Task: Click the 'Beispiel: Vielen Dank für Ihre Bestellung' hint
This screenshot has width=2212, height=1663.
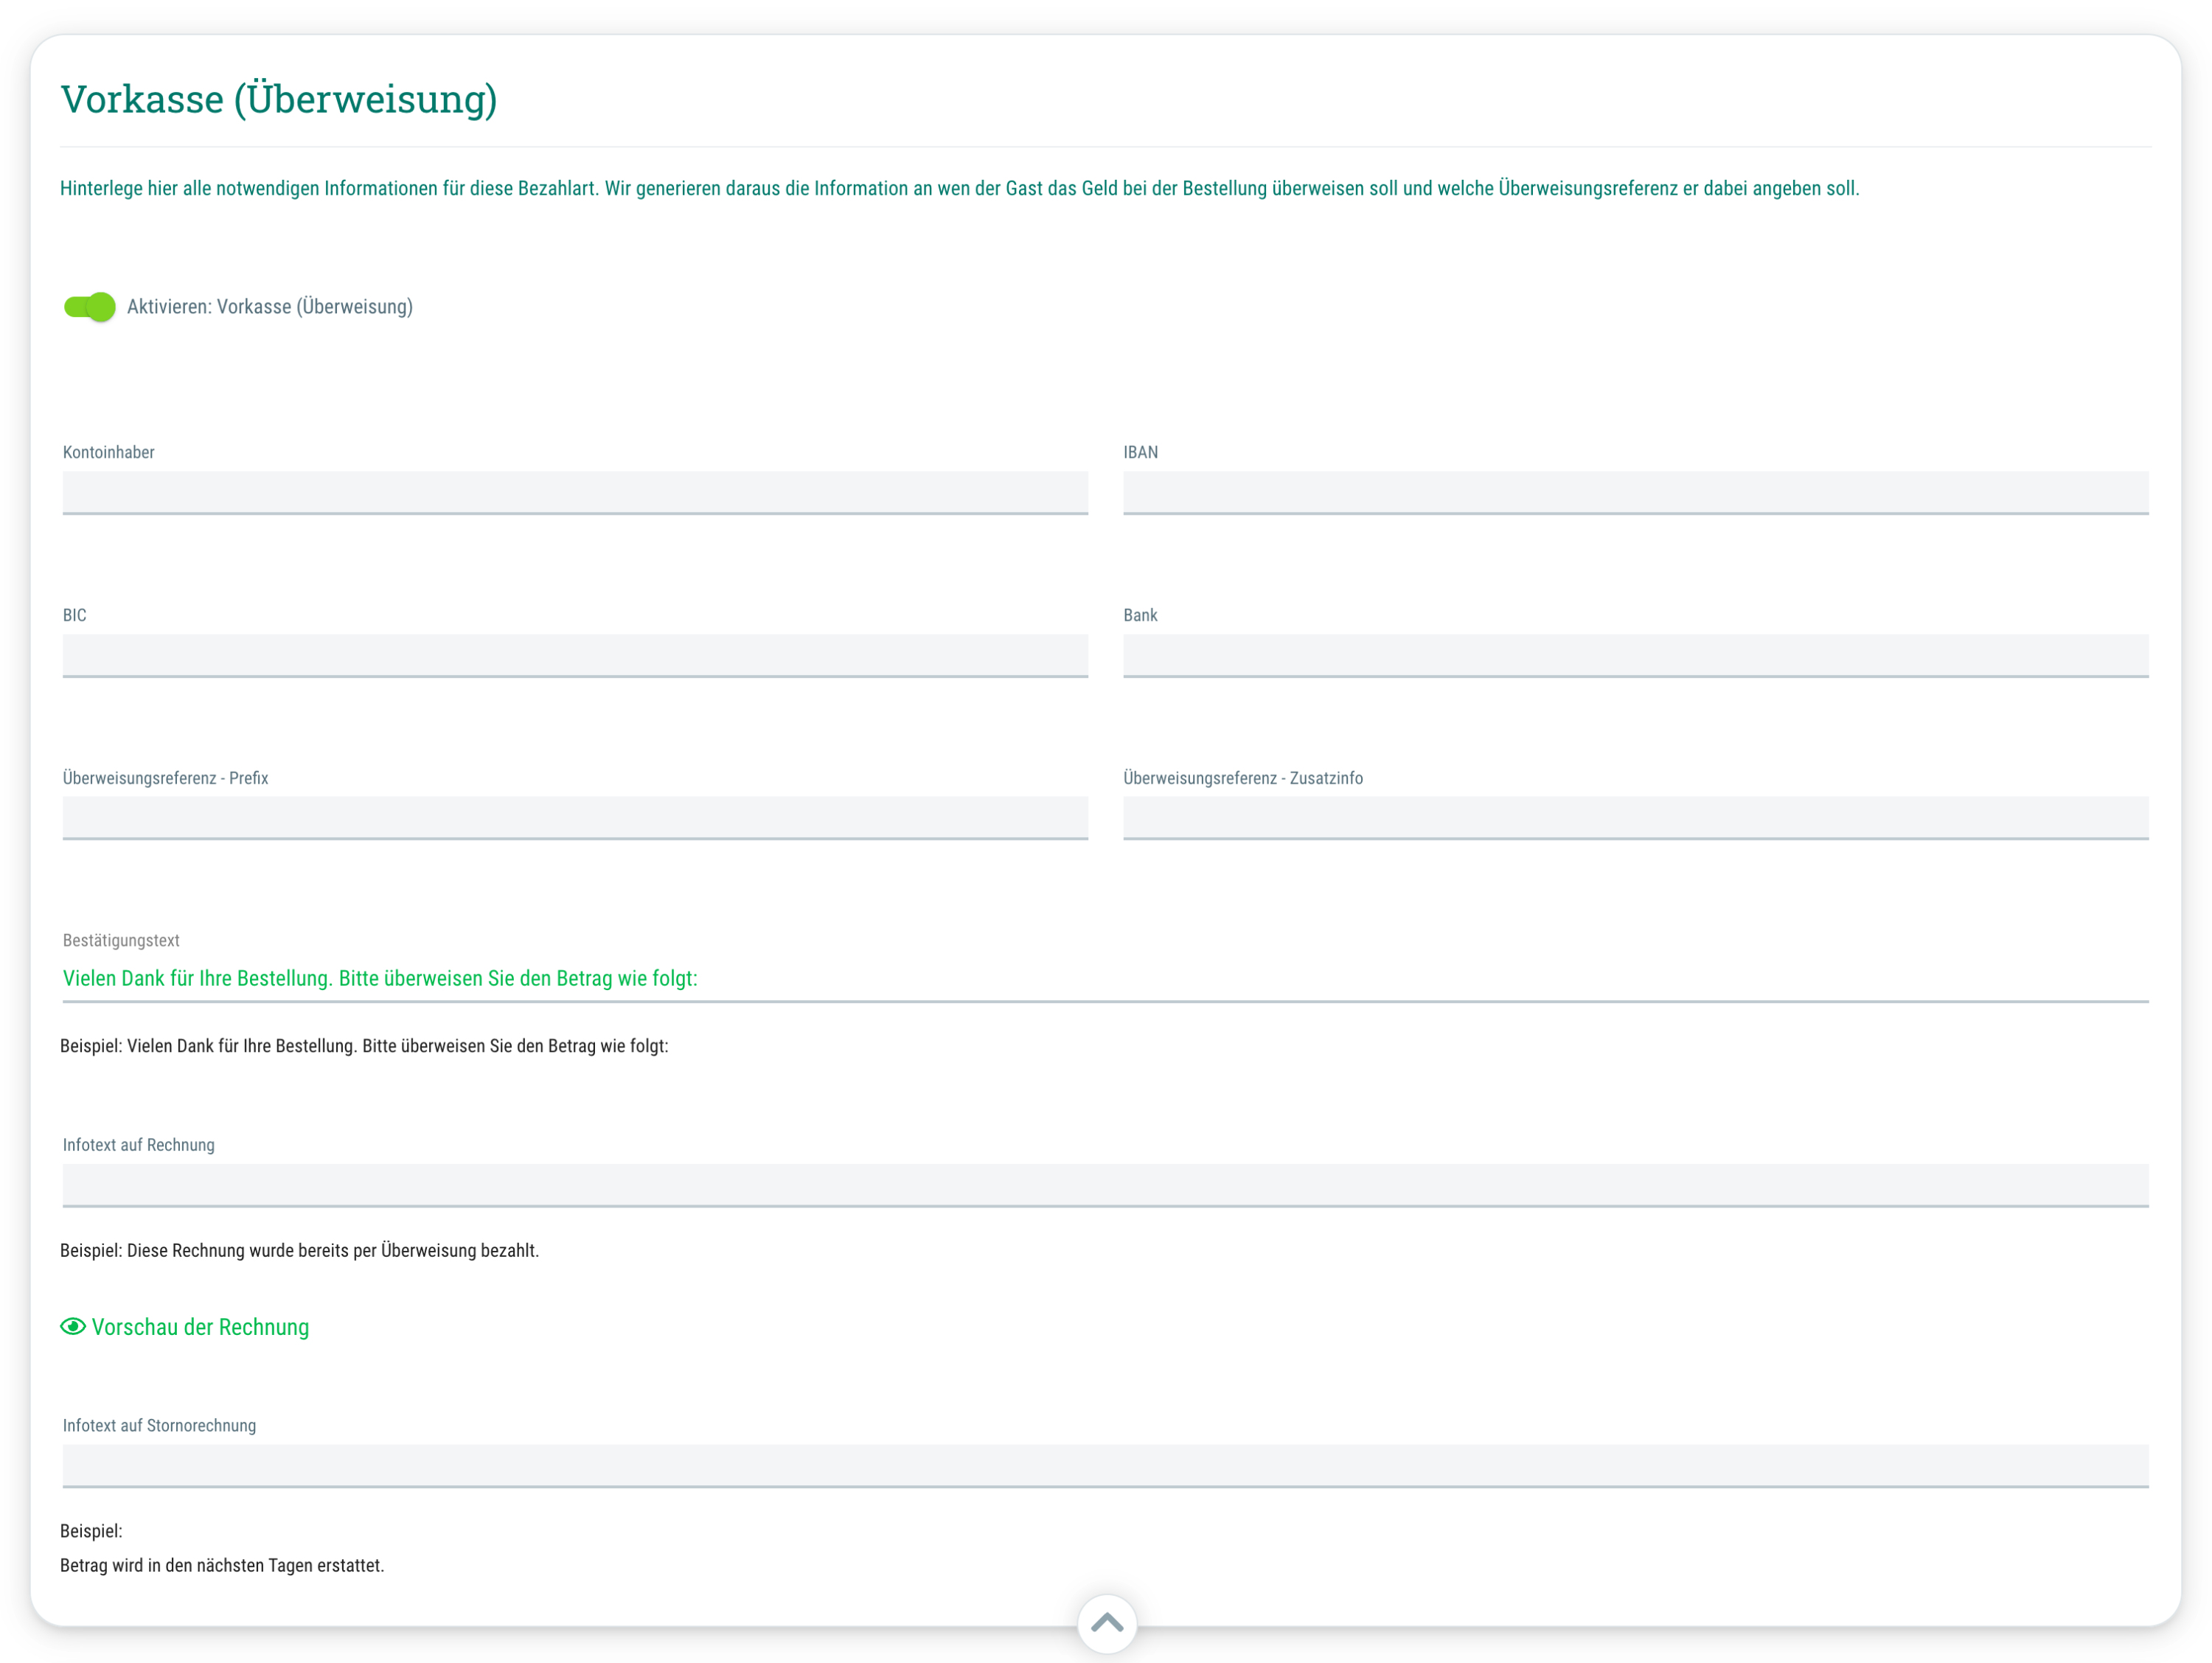Action: [364, 1046]
